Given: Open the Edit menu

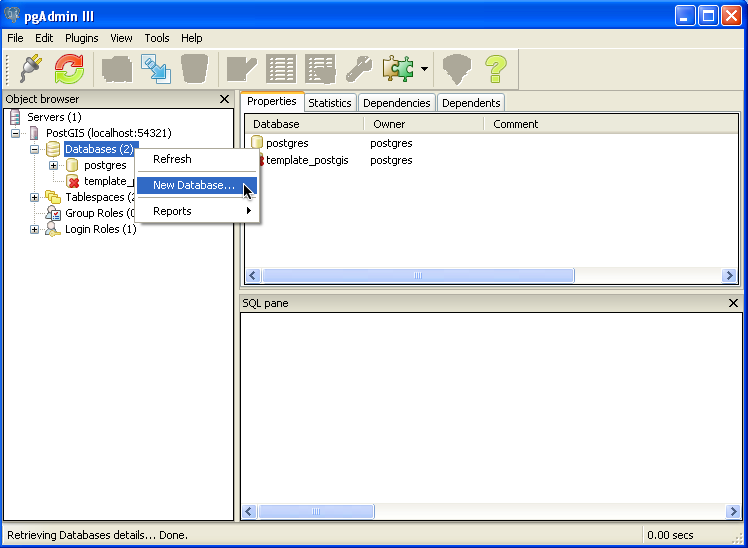Looking at the screenshot, I should pyautogui.click(x=44, y=38).
